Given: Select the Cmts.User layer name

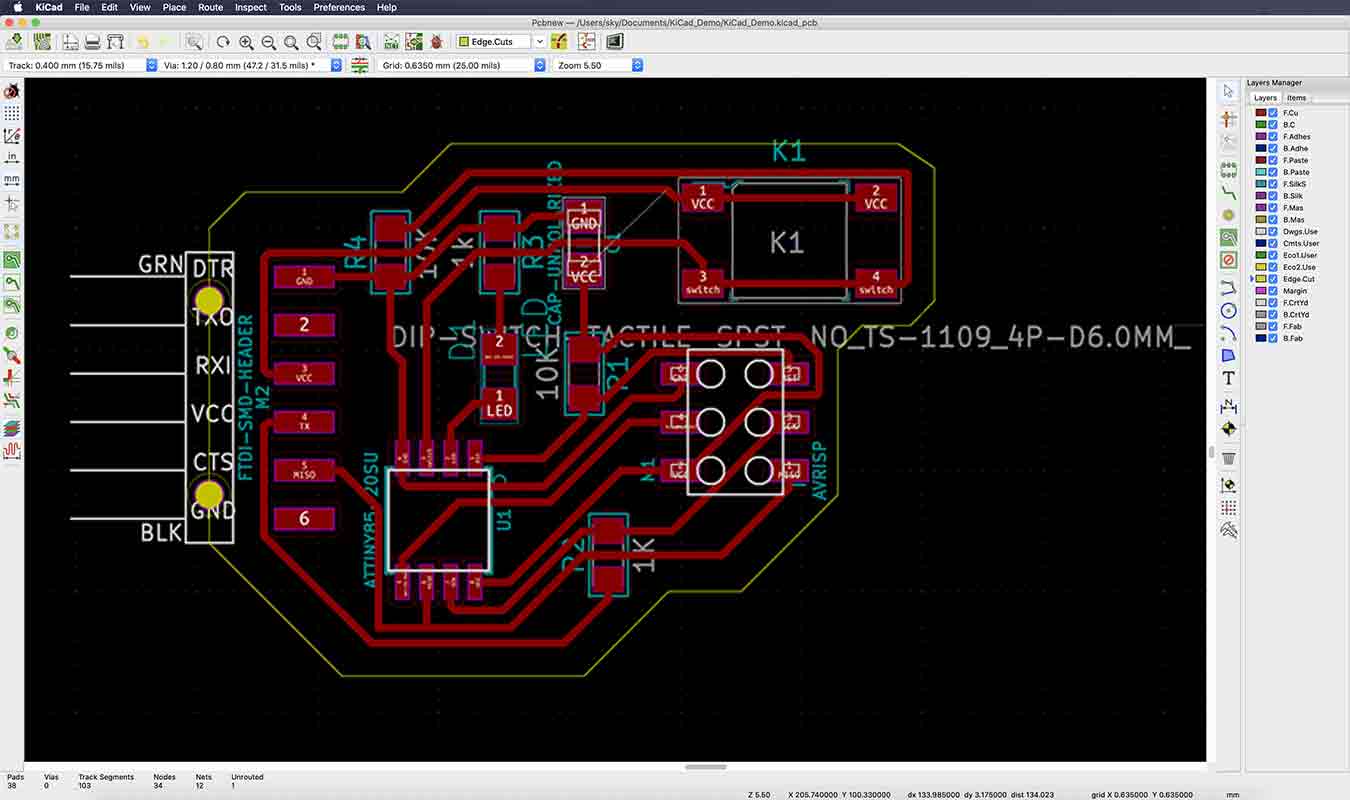Looking at the screenshot, I should click(x=1301, y=244).
